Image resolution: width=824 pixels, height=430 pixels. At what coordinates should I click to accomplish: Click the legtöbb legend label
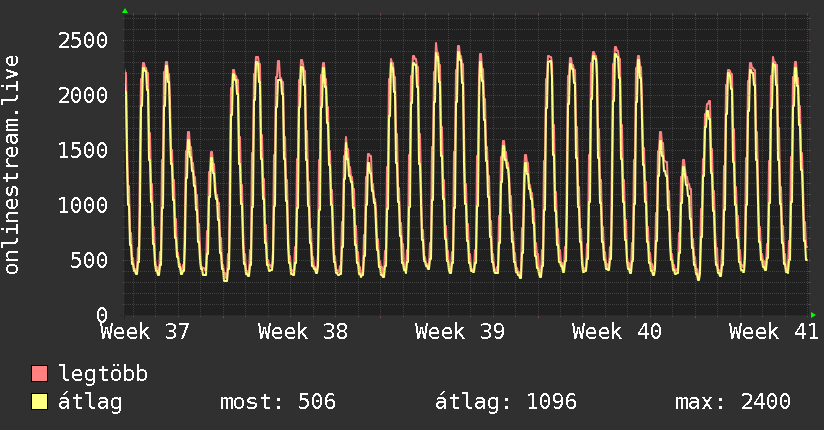(103, 374)
